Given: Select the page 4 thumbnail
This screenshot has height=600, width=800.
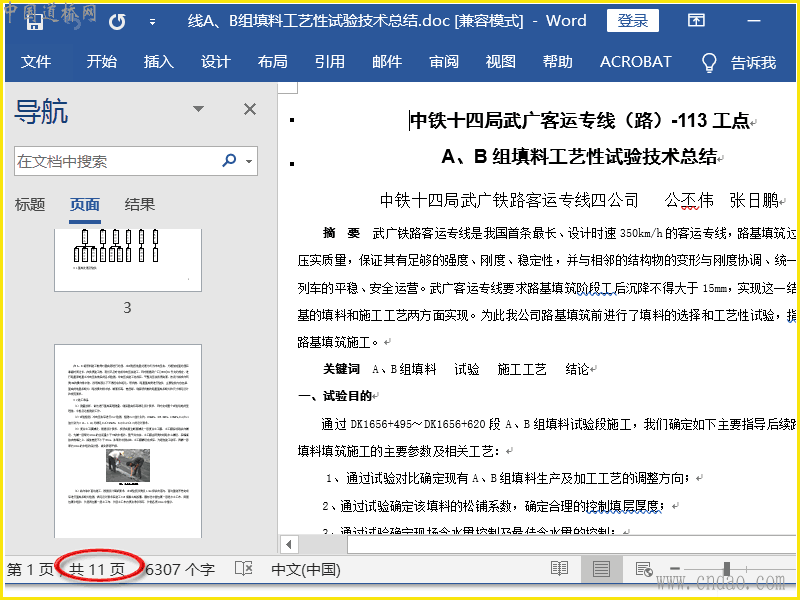Looking at the screenshot, I should click(x=127, y=440).
